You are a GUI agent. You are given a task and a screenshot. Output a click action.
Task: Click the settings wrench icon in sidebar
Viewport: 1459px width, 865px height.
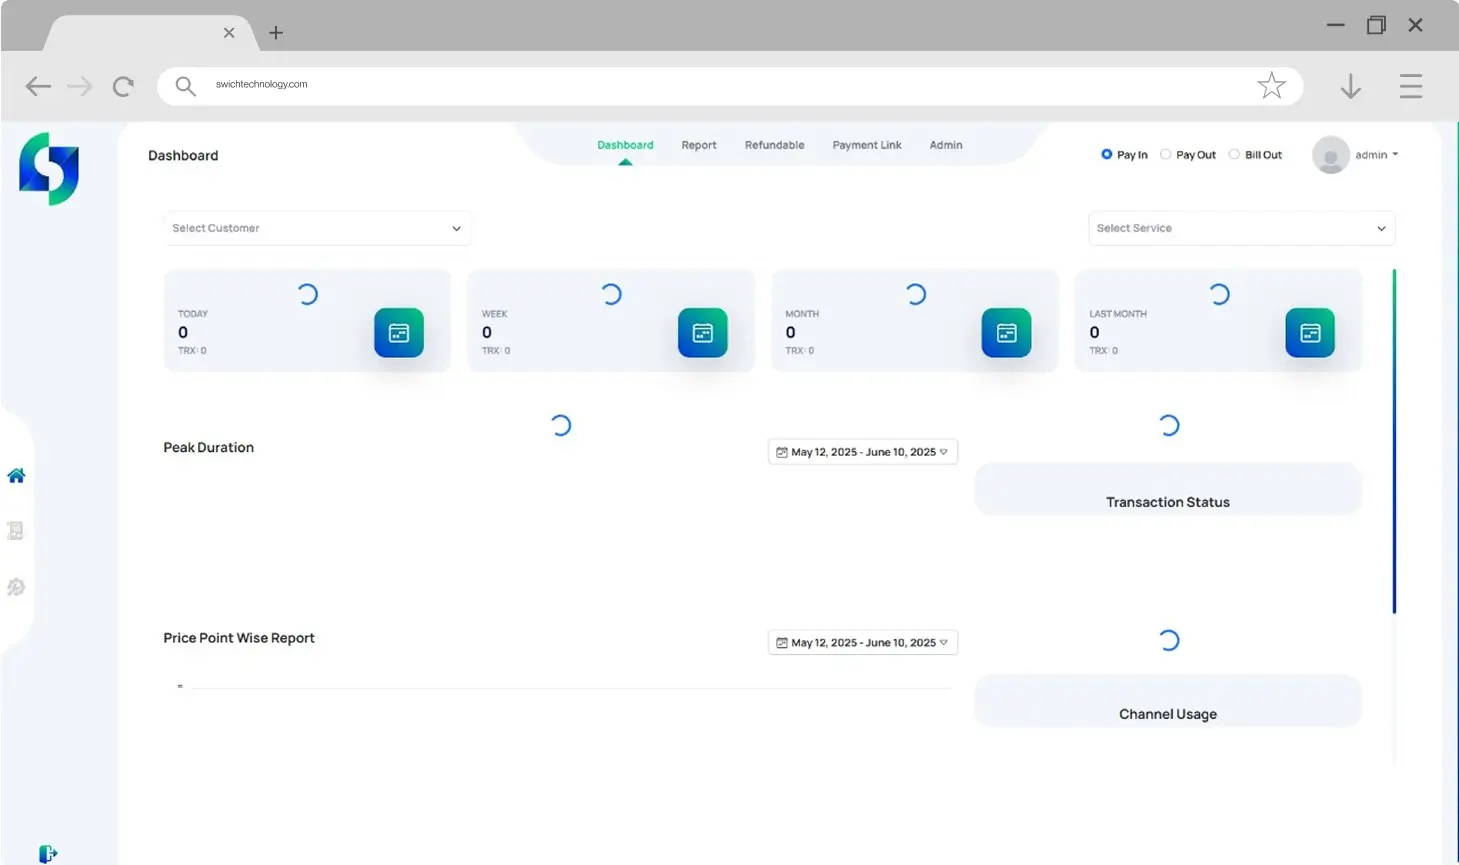[x=16, y=587]
